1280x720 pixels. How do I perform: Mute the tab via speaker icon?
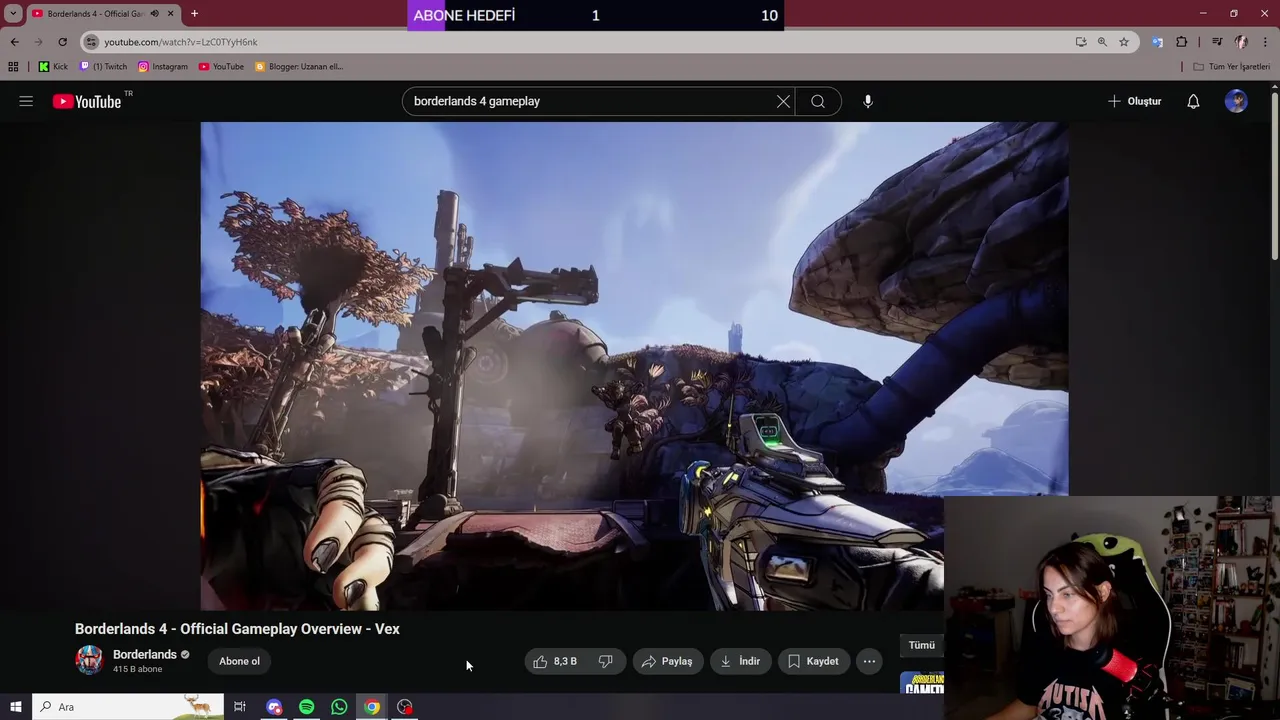(154, 14)
